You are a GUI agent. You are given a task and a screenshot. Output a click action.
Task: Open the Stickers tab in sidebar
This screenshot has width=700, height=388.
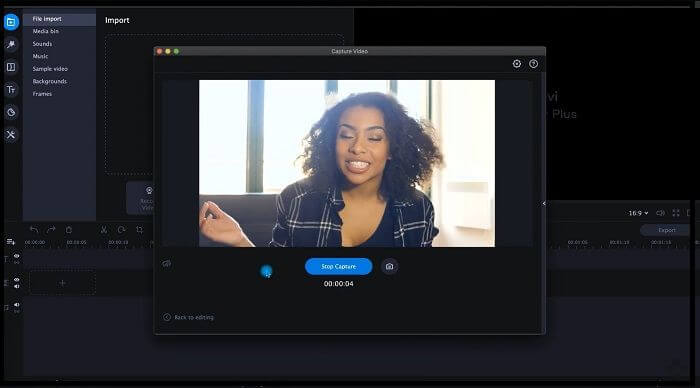(11, 112)
